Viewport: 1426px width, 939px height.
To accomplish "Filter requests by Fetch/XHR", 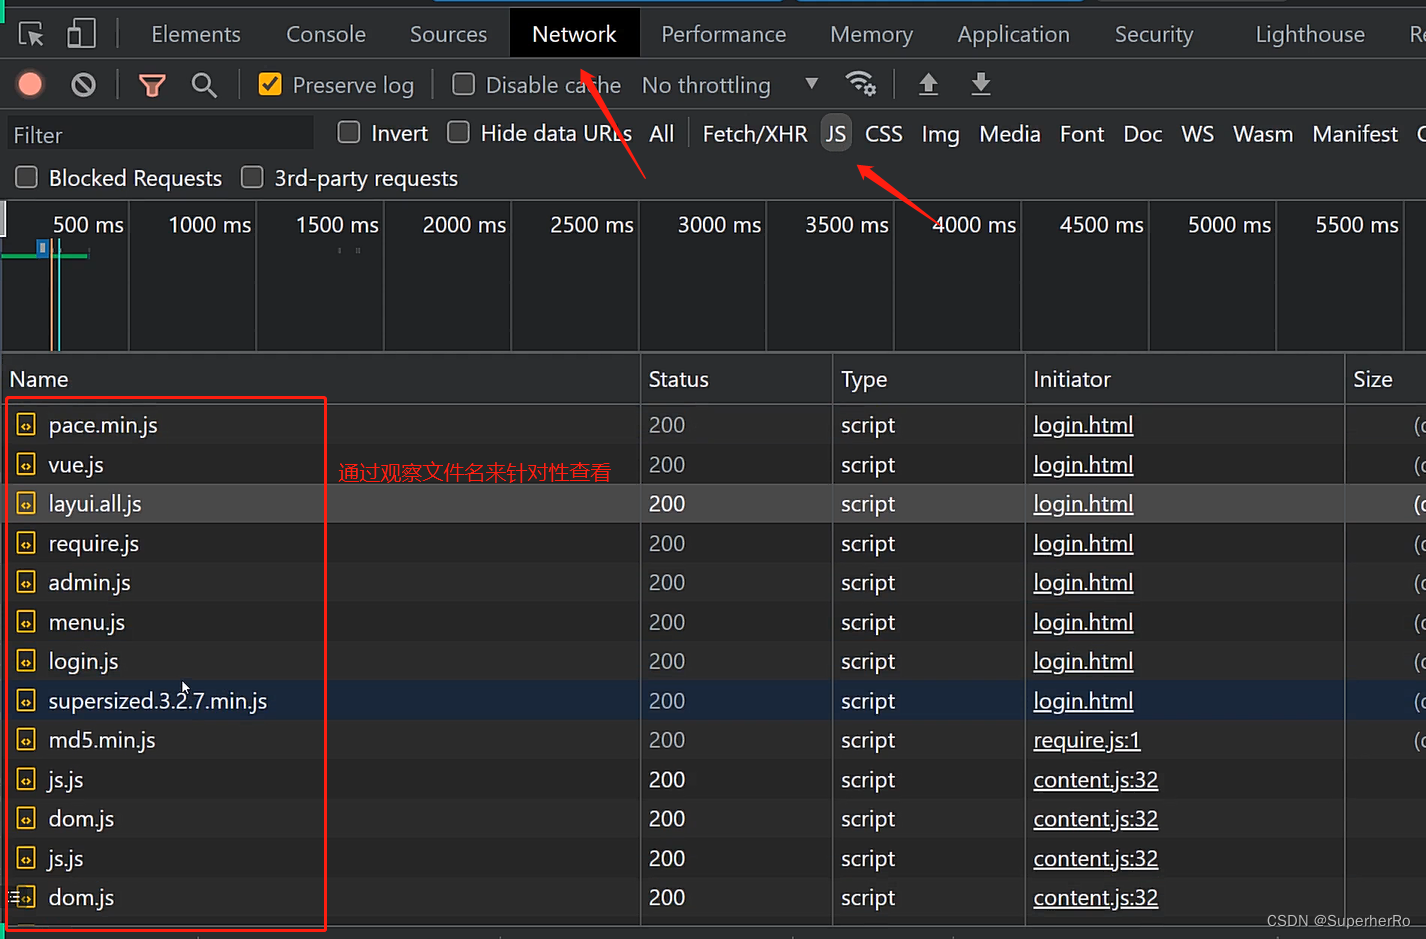I will click(x=755, y=134).
